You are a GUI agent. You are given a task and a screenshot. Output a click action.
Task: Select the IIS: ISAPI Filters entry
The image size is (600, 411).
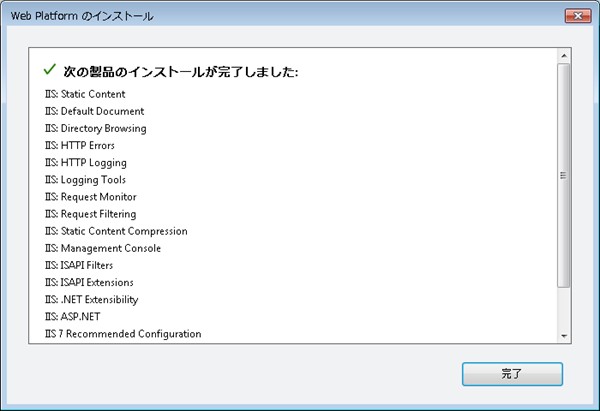tap(79, 265)
